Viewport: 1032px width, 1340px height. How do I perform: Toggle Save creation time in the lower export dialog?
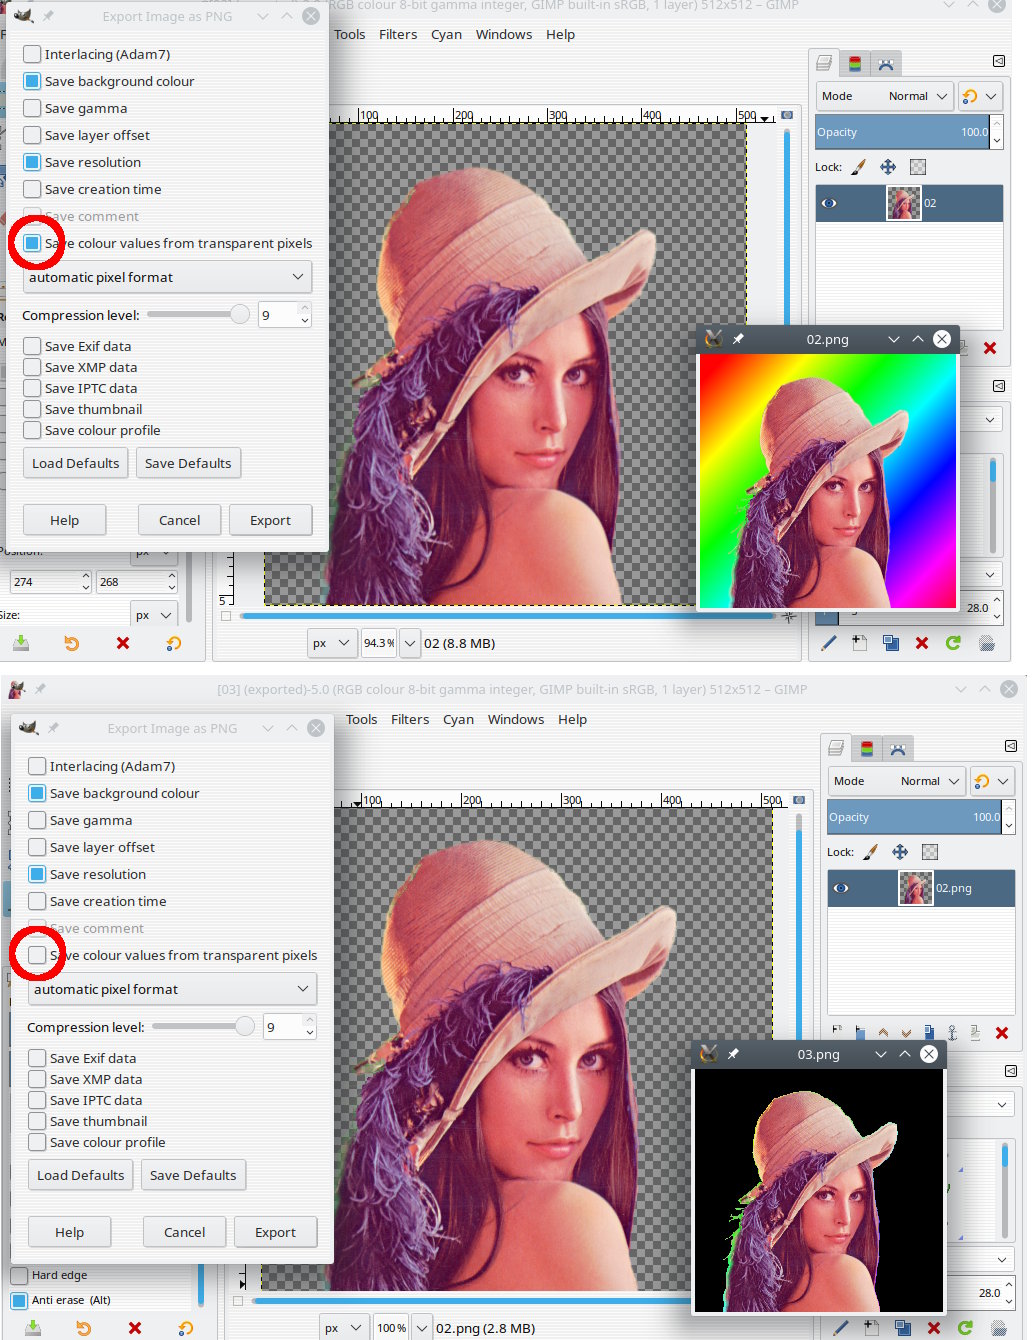click(37, 901)
